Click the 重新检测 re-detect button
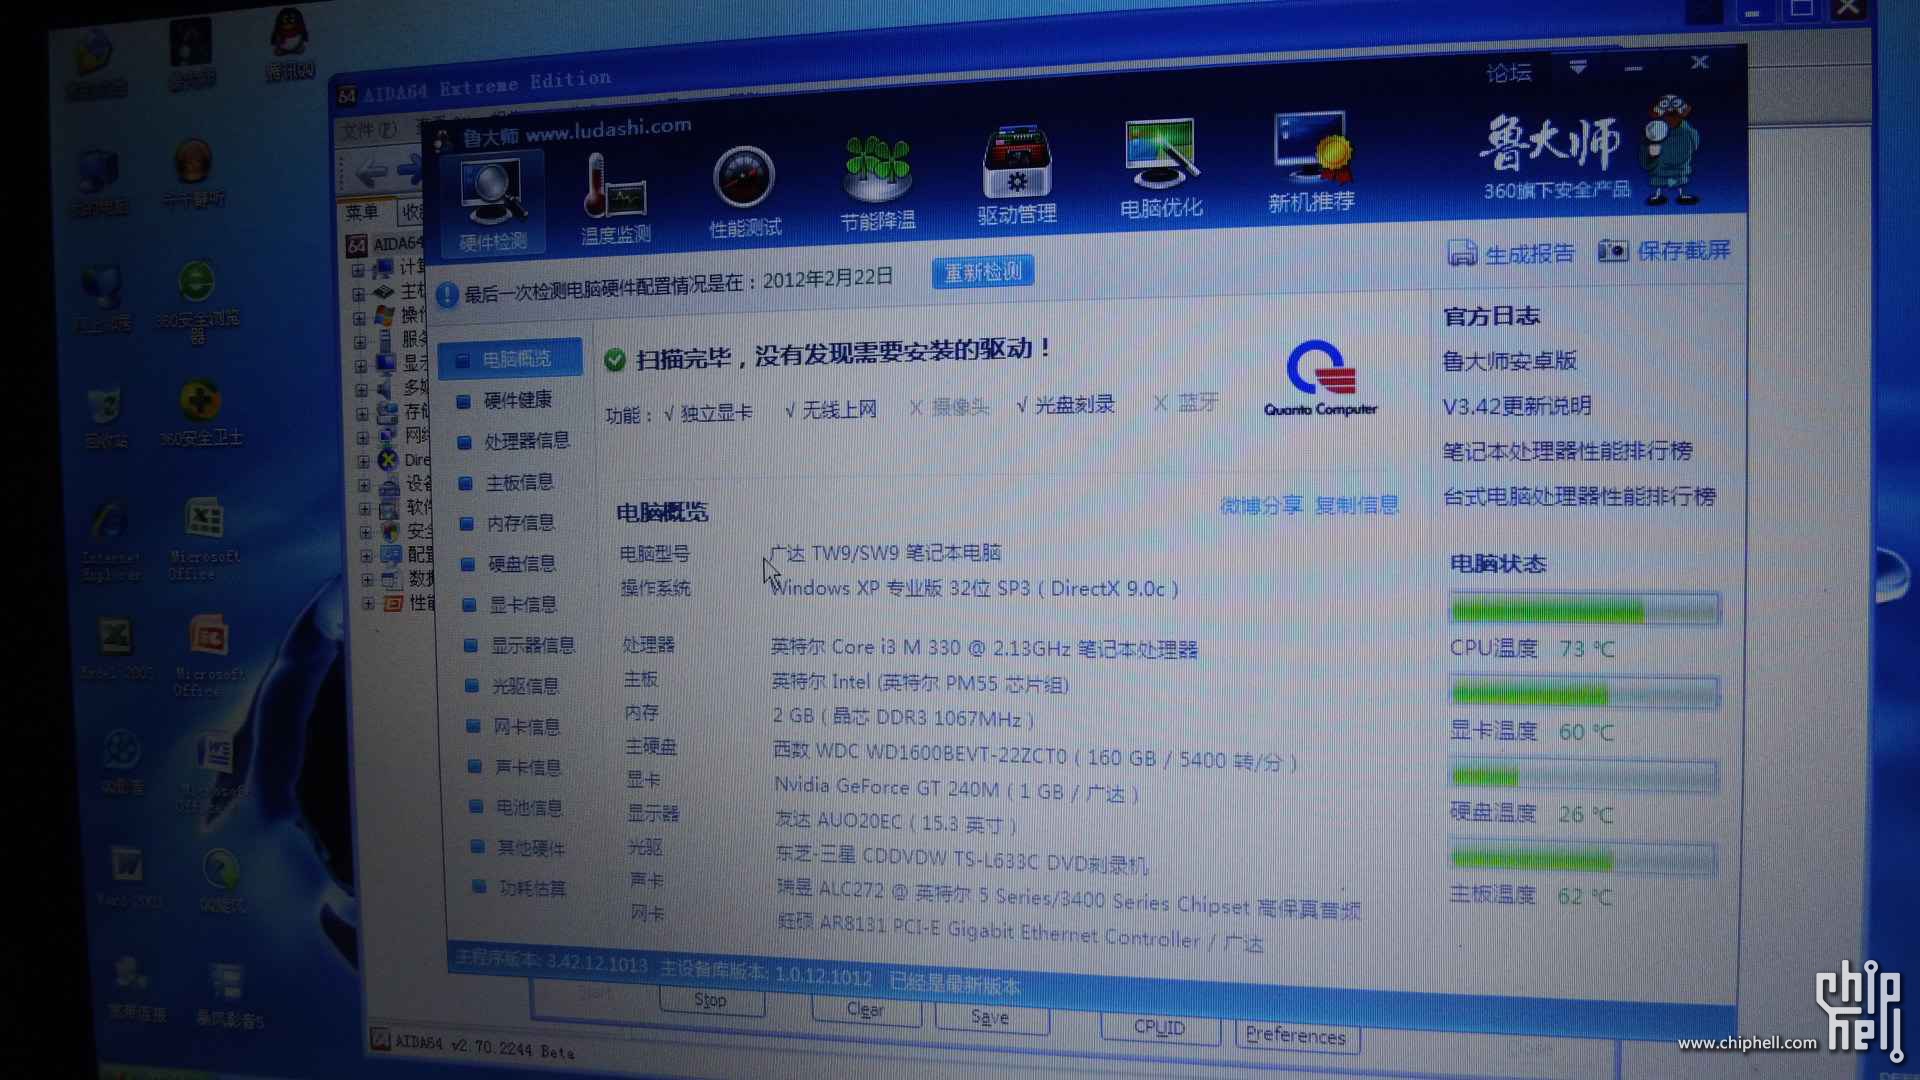The image size is (1920, 1080). pos(983,272)
